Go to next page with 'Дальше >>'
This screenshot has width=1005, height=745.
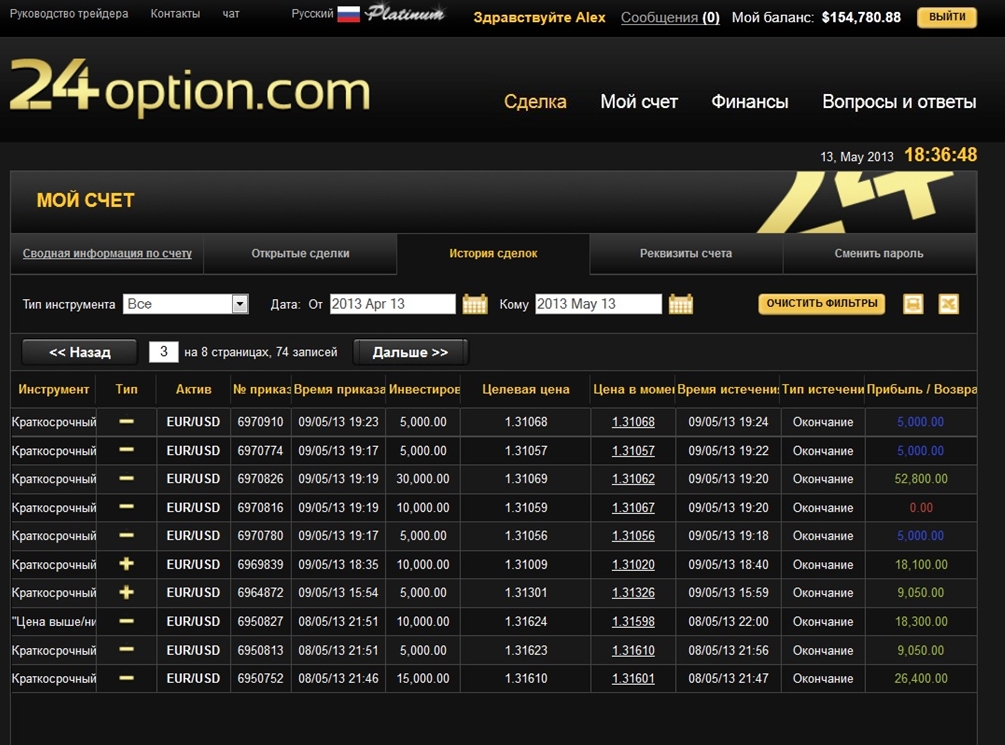[x=410, y=352]
